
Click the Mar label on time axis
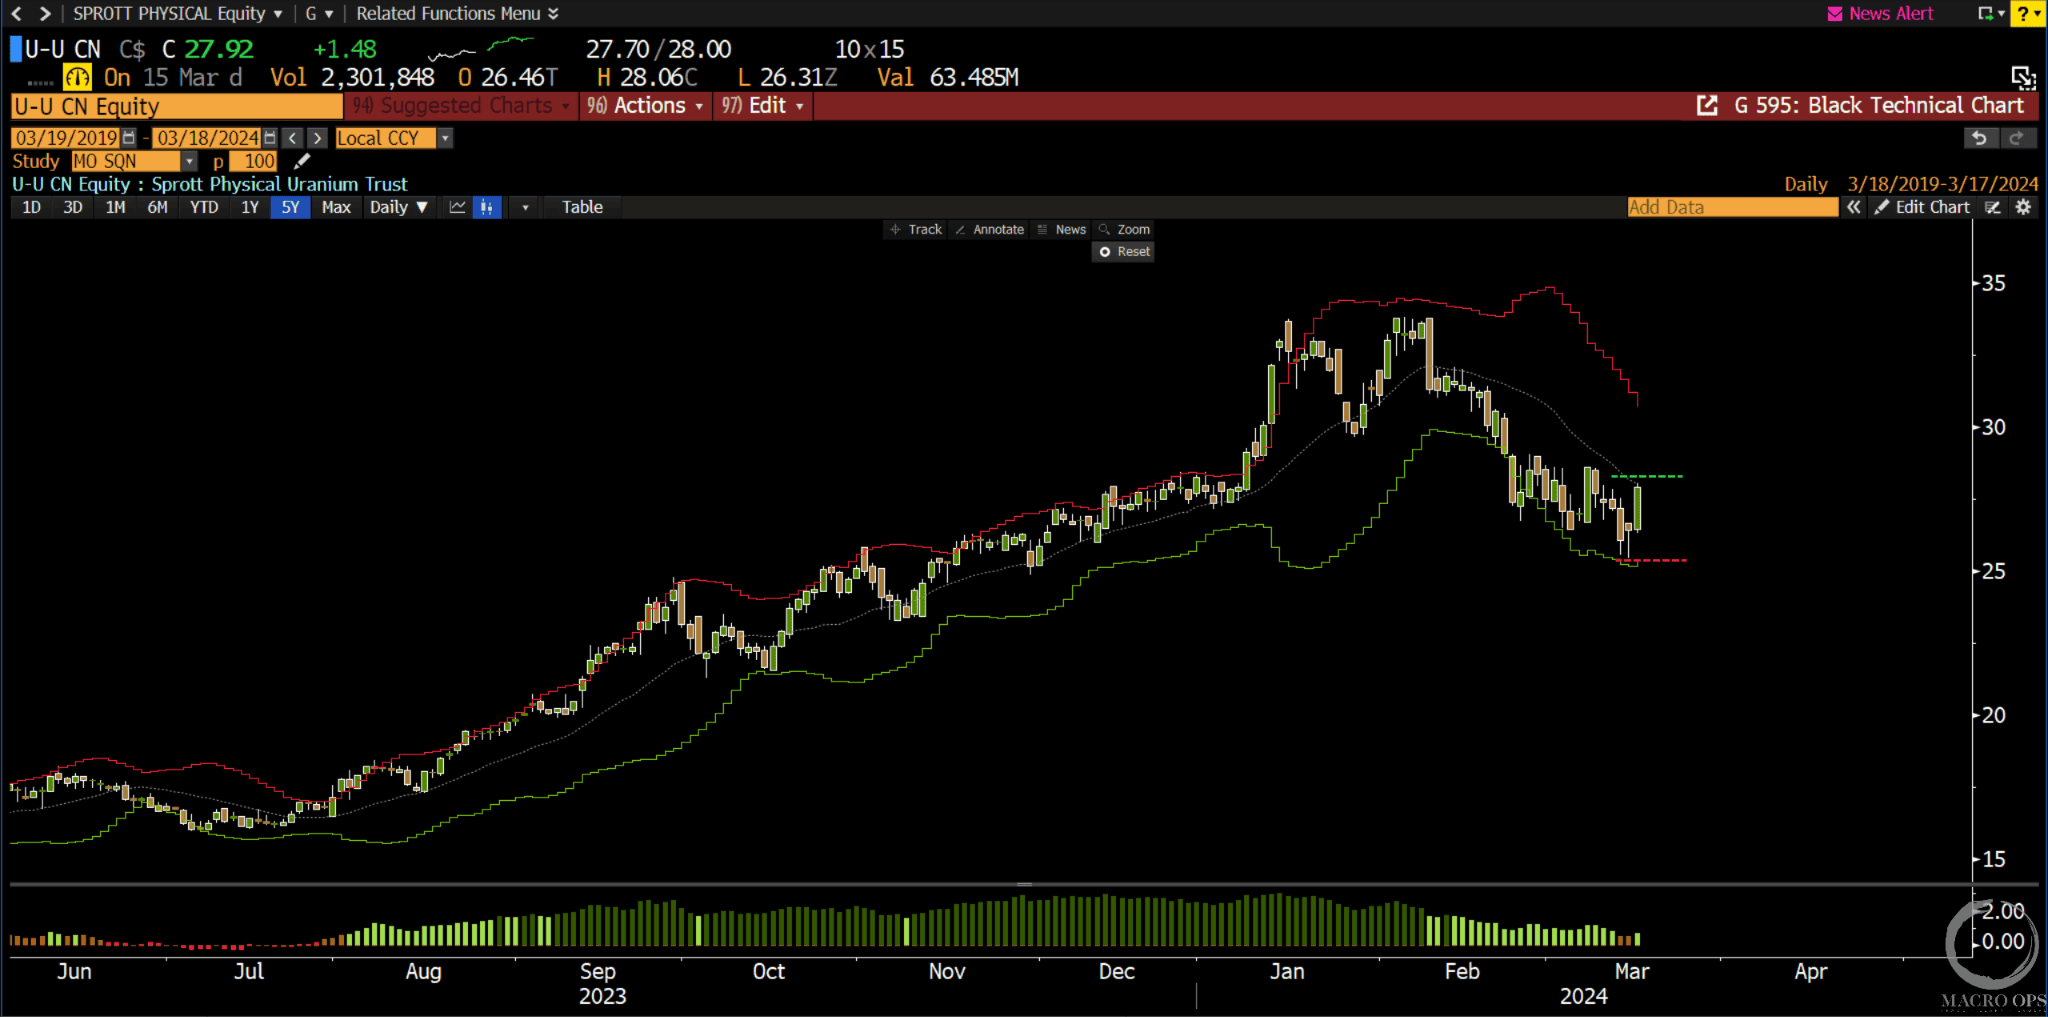1632,971
